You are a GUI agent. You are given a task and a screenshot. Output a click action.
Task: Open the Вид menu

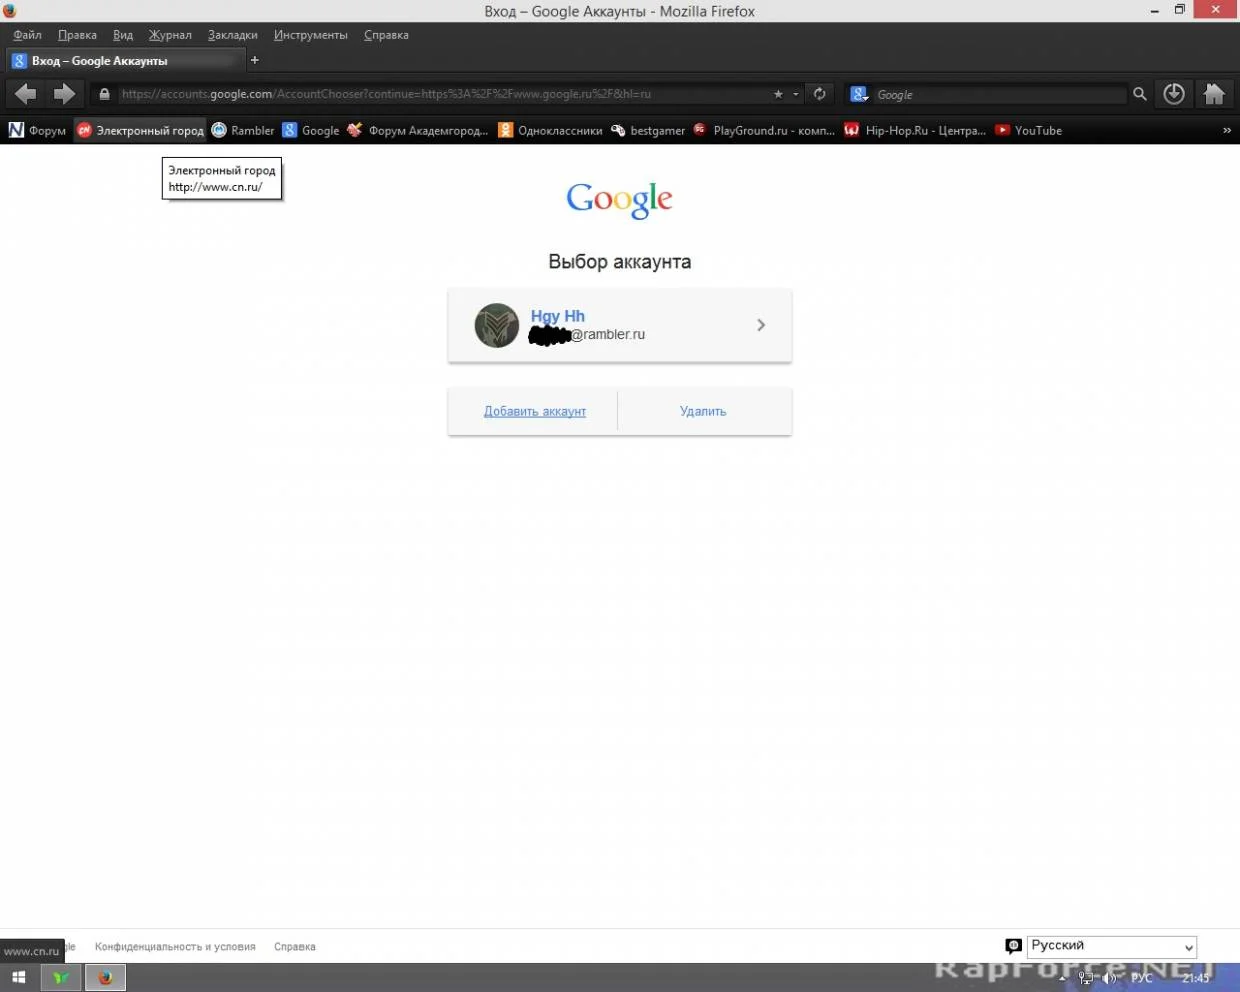click(x=123, y=35)
